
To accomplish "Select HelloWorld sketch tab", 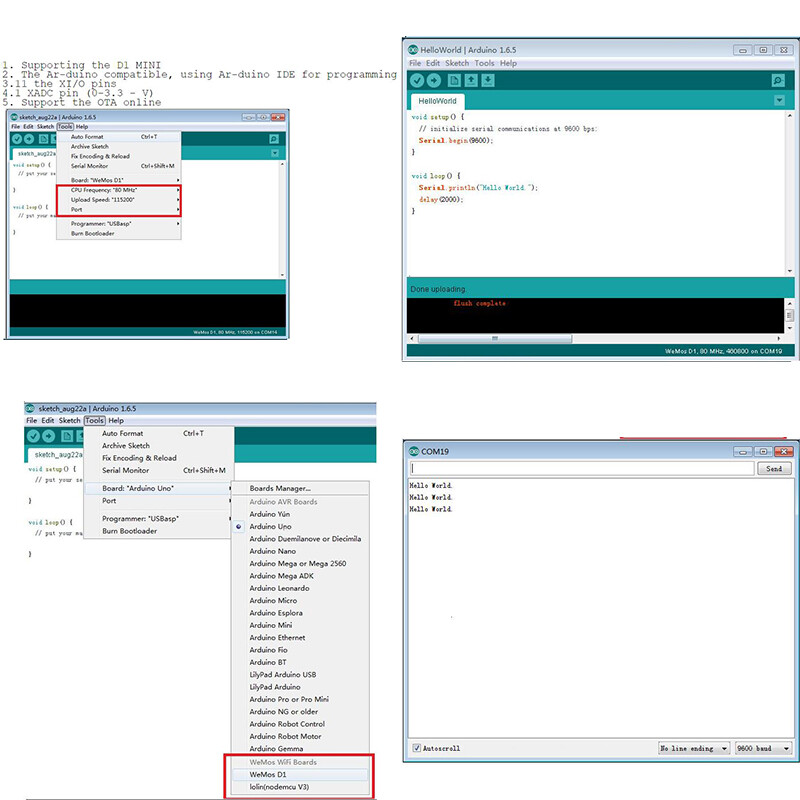I will tap(437, 101).
